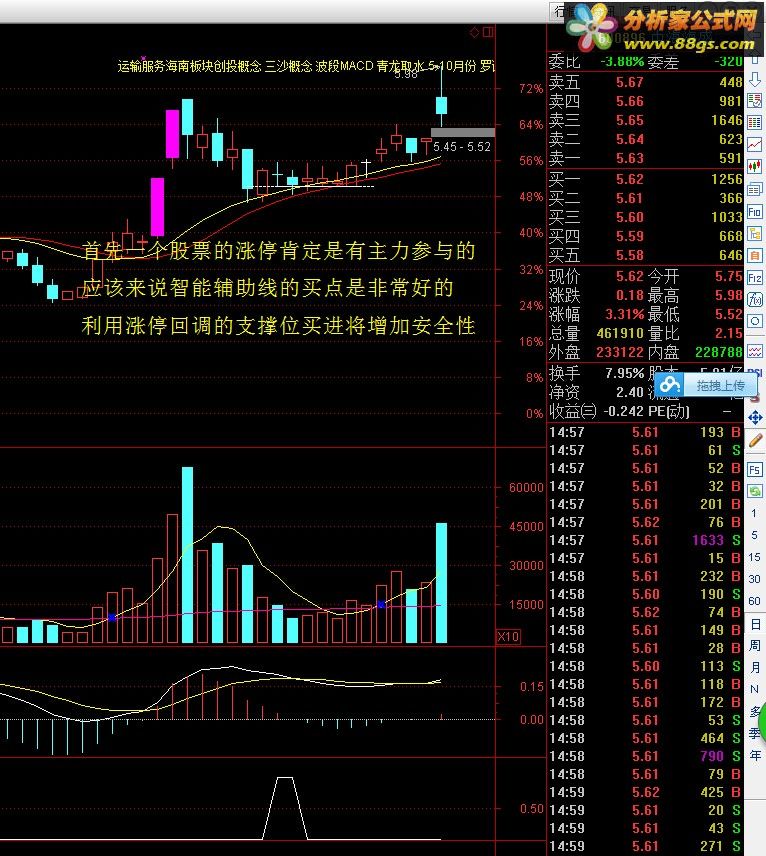Click the F12 trading icon
The image size is (766, 856).
tap(755, 278)
